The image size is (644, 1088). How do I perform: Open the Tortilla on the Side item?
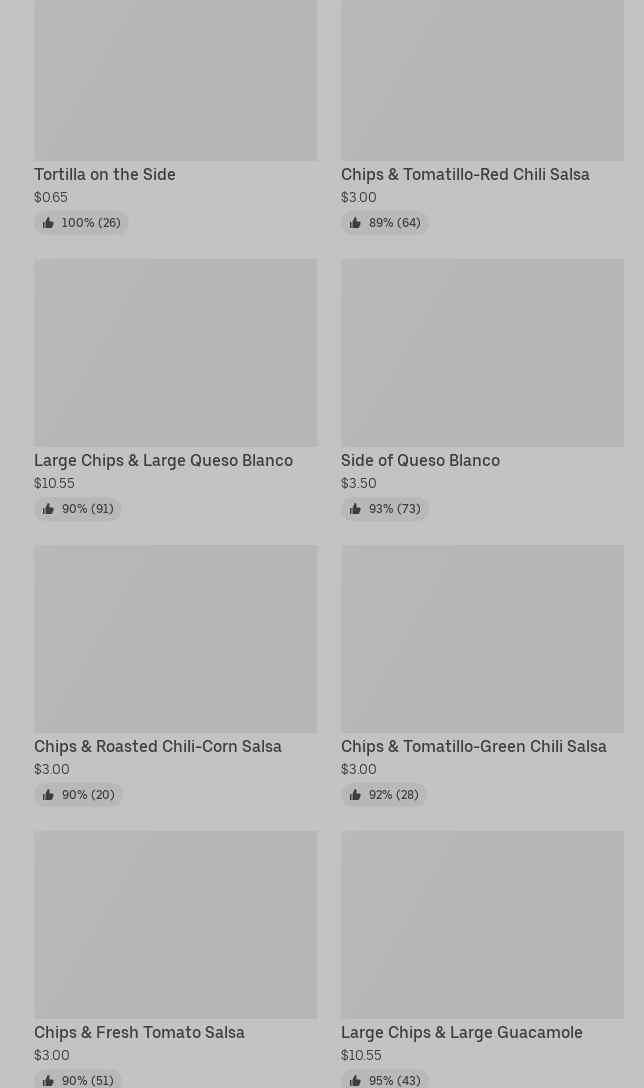tap(105, 174)
